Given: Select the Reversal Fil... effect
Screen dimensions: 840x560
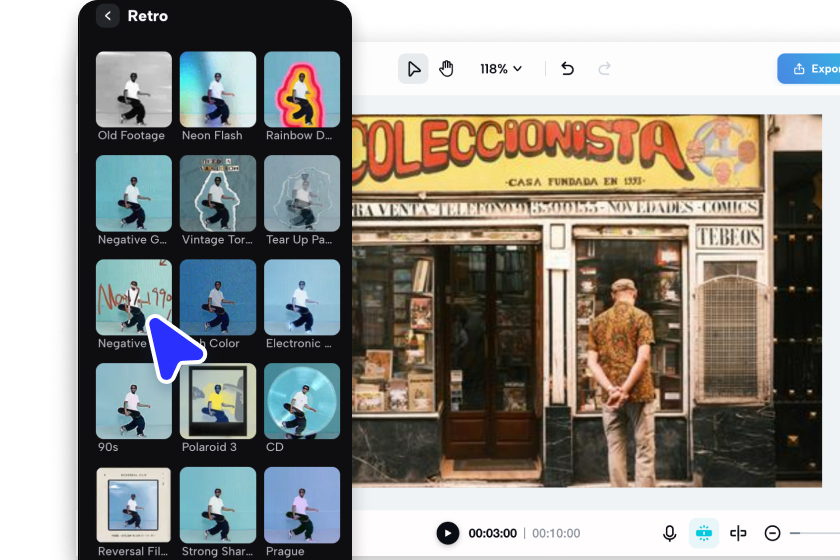Looking at the screenshot, I should click(134, 505).
